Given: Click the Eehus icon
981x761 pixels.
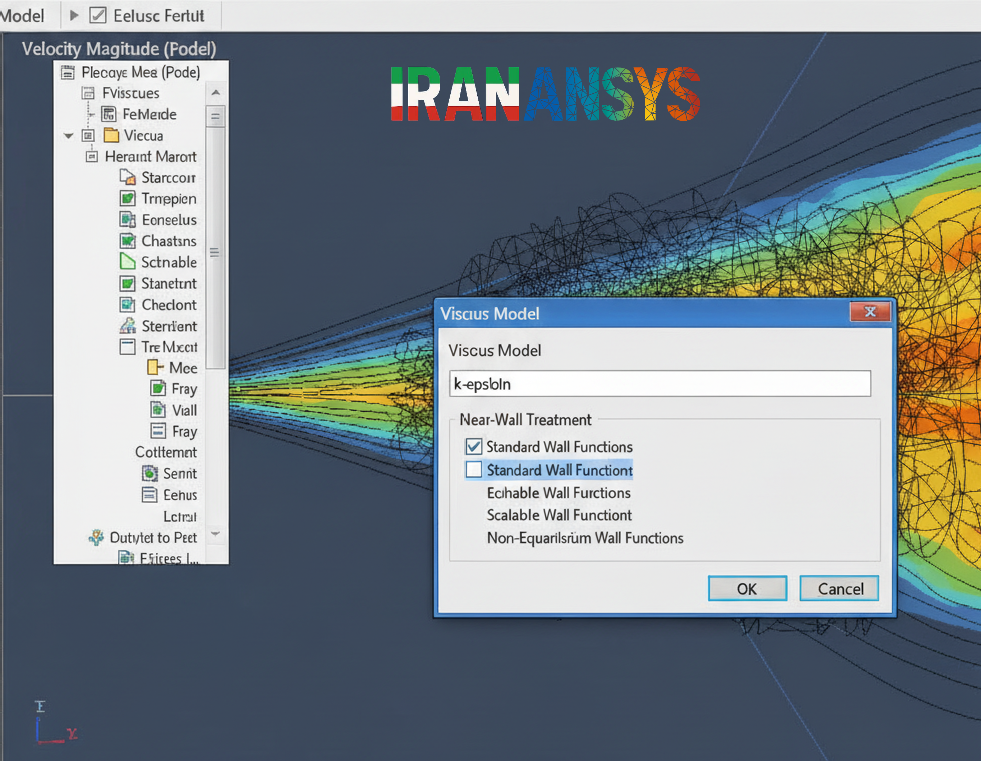Looking at the screenshot, I should [x=150, y=495].
